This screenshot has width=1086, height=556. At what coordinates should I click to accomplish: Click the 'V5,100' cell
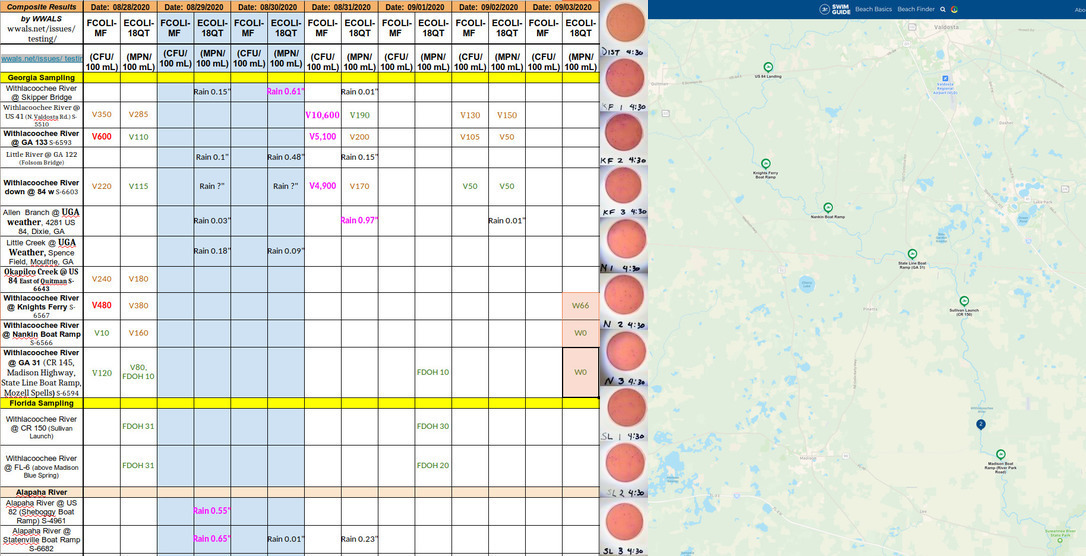pyautogui.click(x=323, y=137)
